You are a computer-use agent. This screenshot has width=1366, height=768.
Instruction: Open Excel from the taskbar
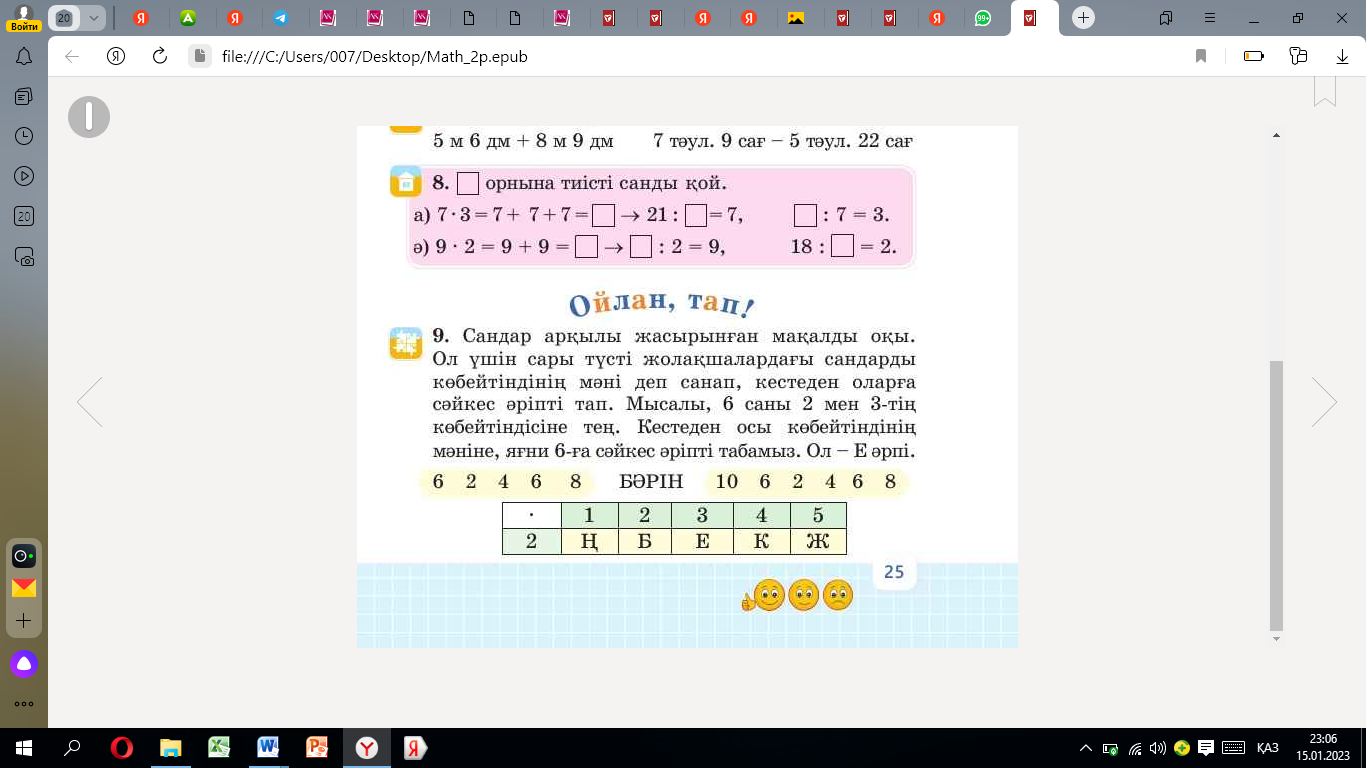tap(219, 748)
